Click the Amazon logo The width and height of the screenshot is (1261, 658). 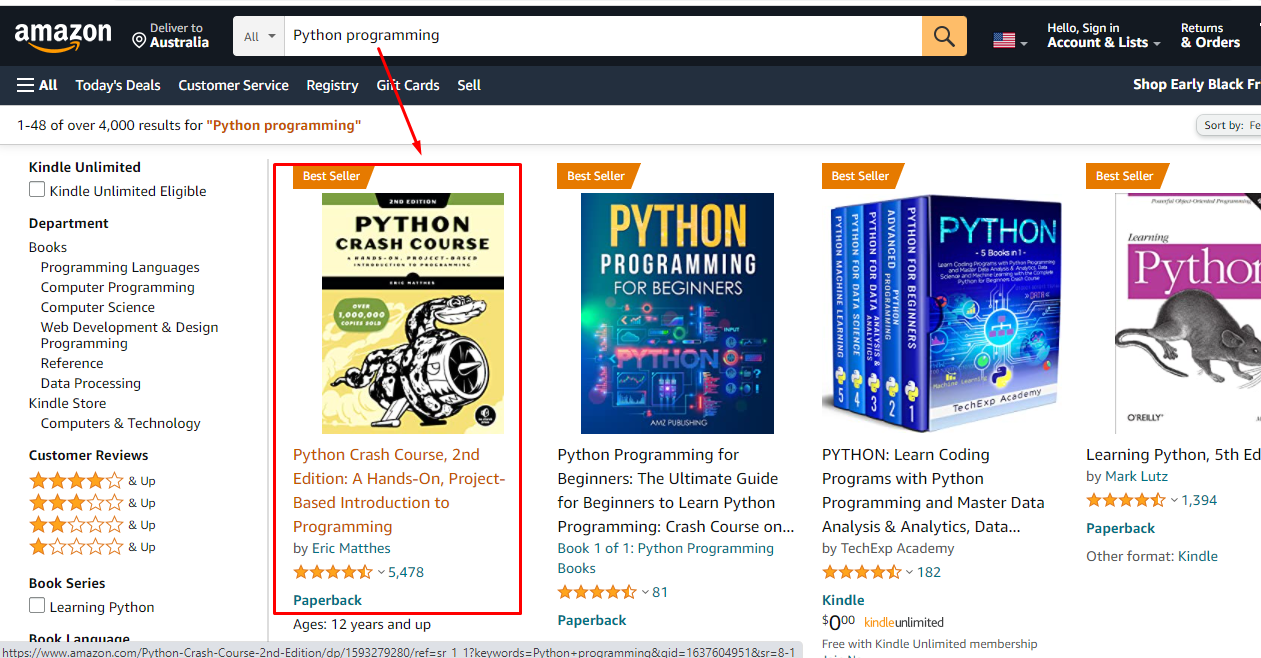(x=63, y=37)
